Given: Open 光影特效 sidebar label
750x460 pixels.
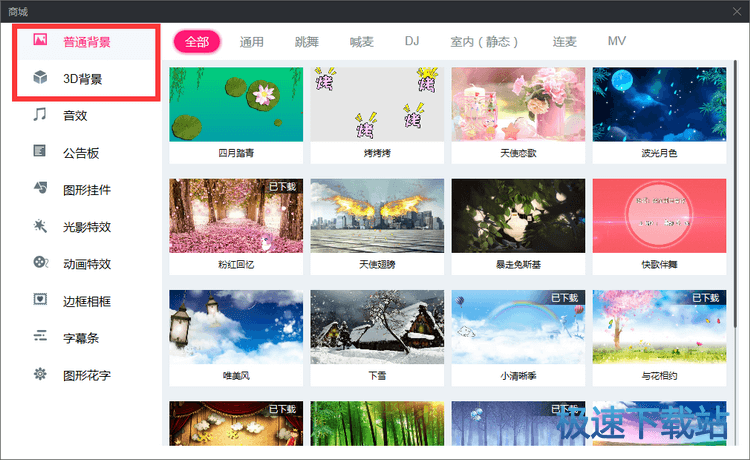Looking at the screenshot, I should [x=87, y=227].
